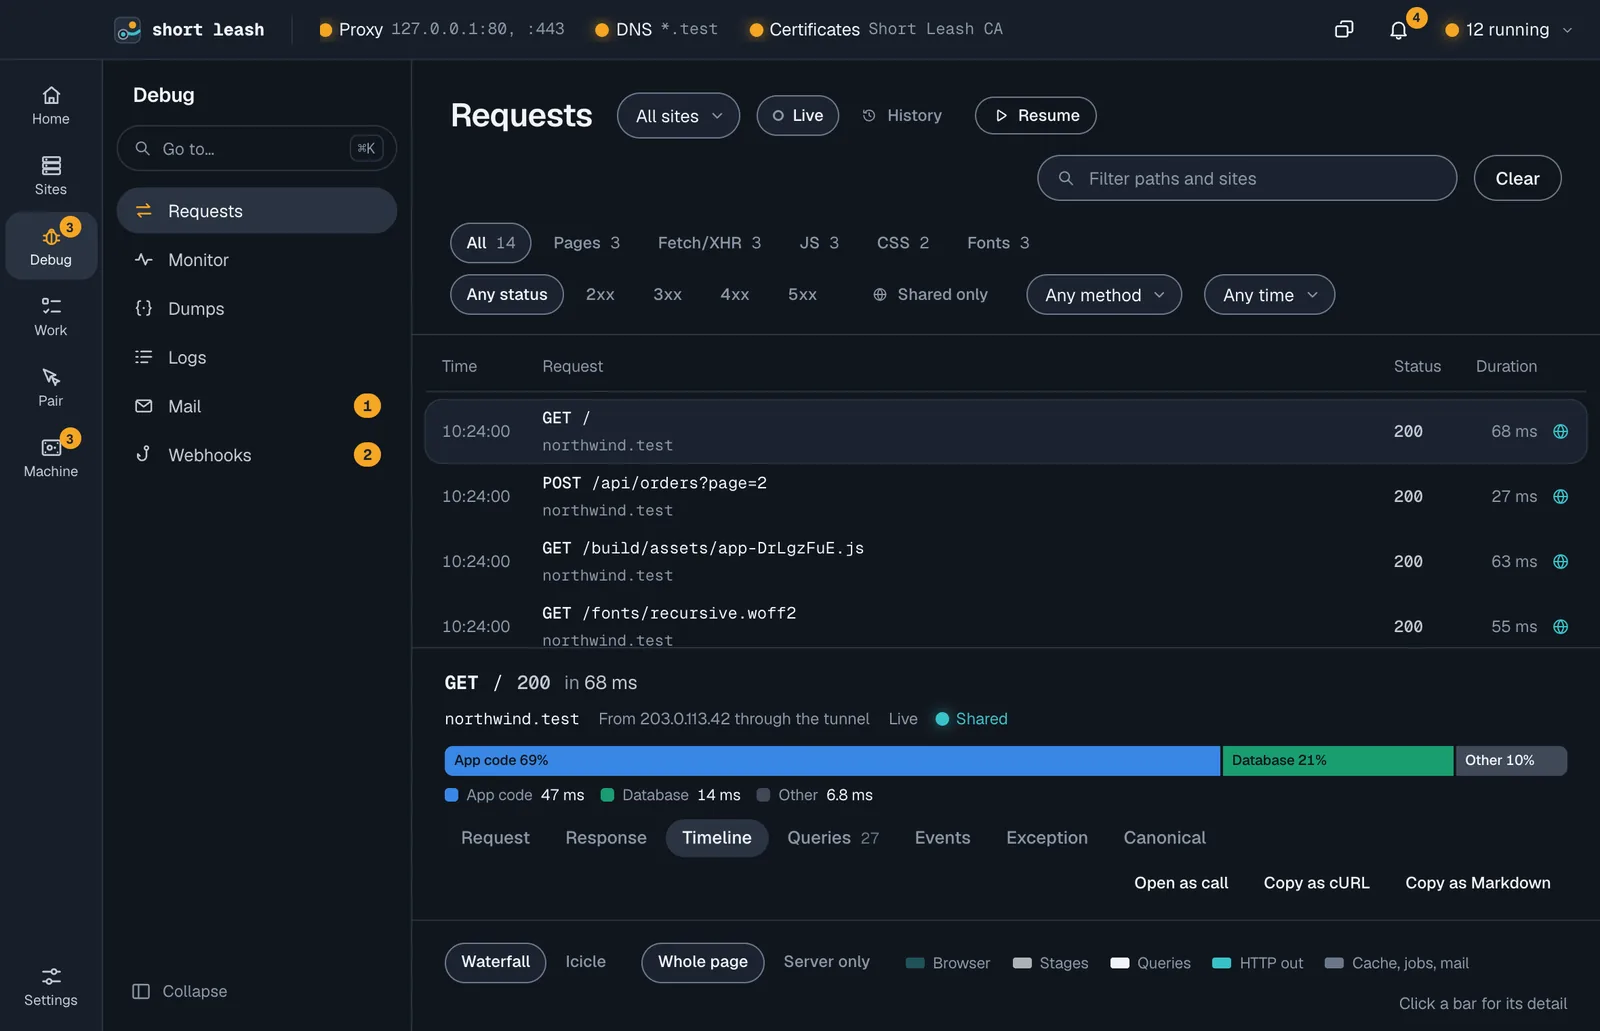Click the Other 10% timeline segment

pyautogui.click(x=1511, y=761)
